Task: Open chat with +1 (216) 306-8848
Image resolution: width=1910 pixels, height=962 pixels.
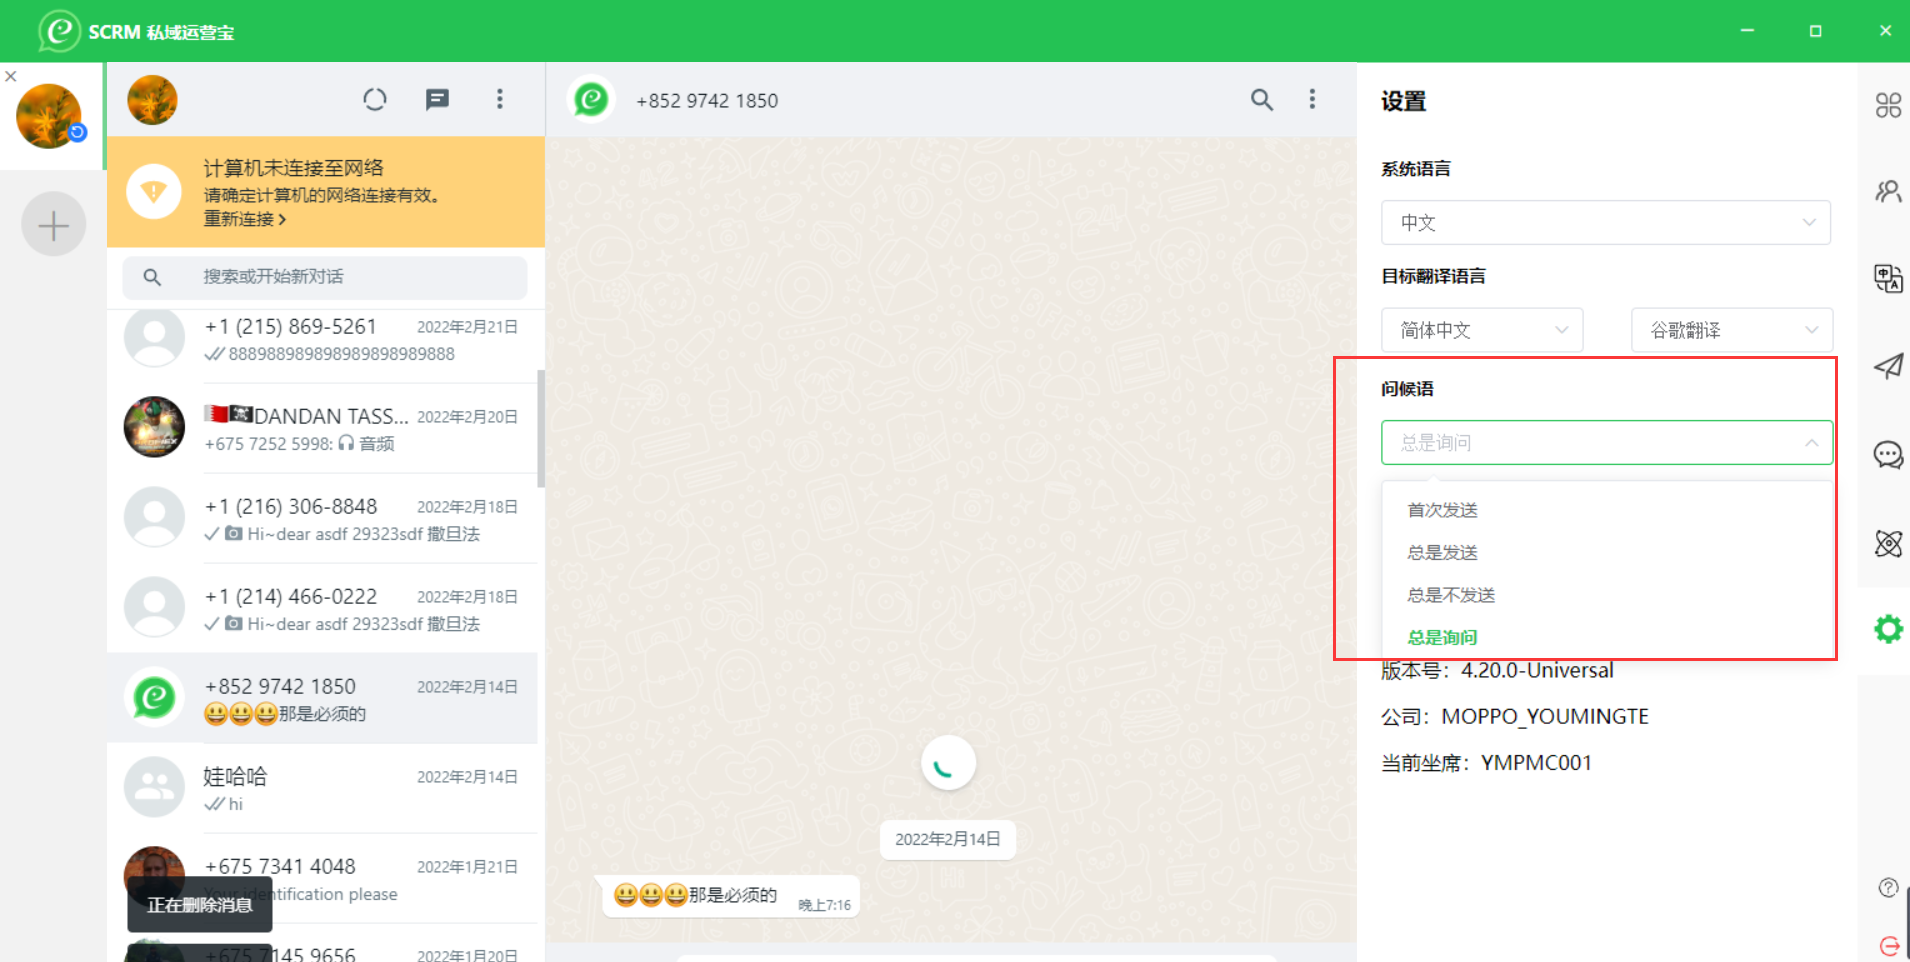Action: (x=322, y=519)
